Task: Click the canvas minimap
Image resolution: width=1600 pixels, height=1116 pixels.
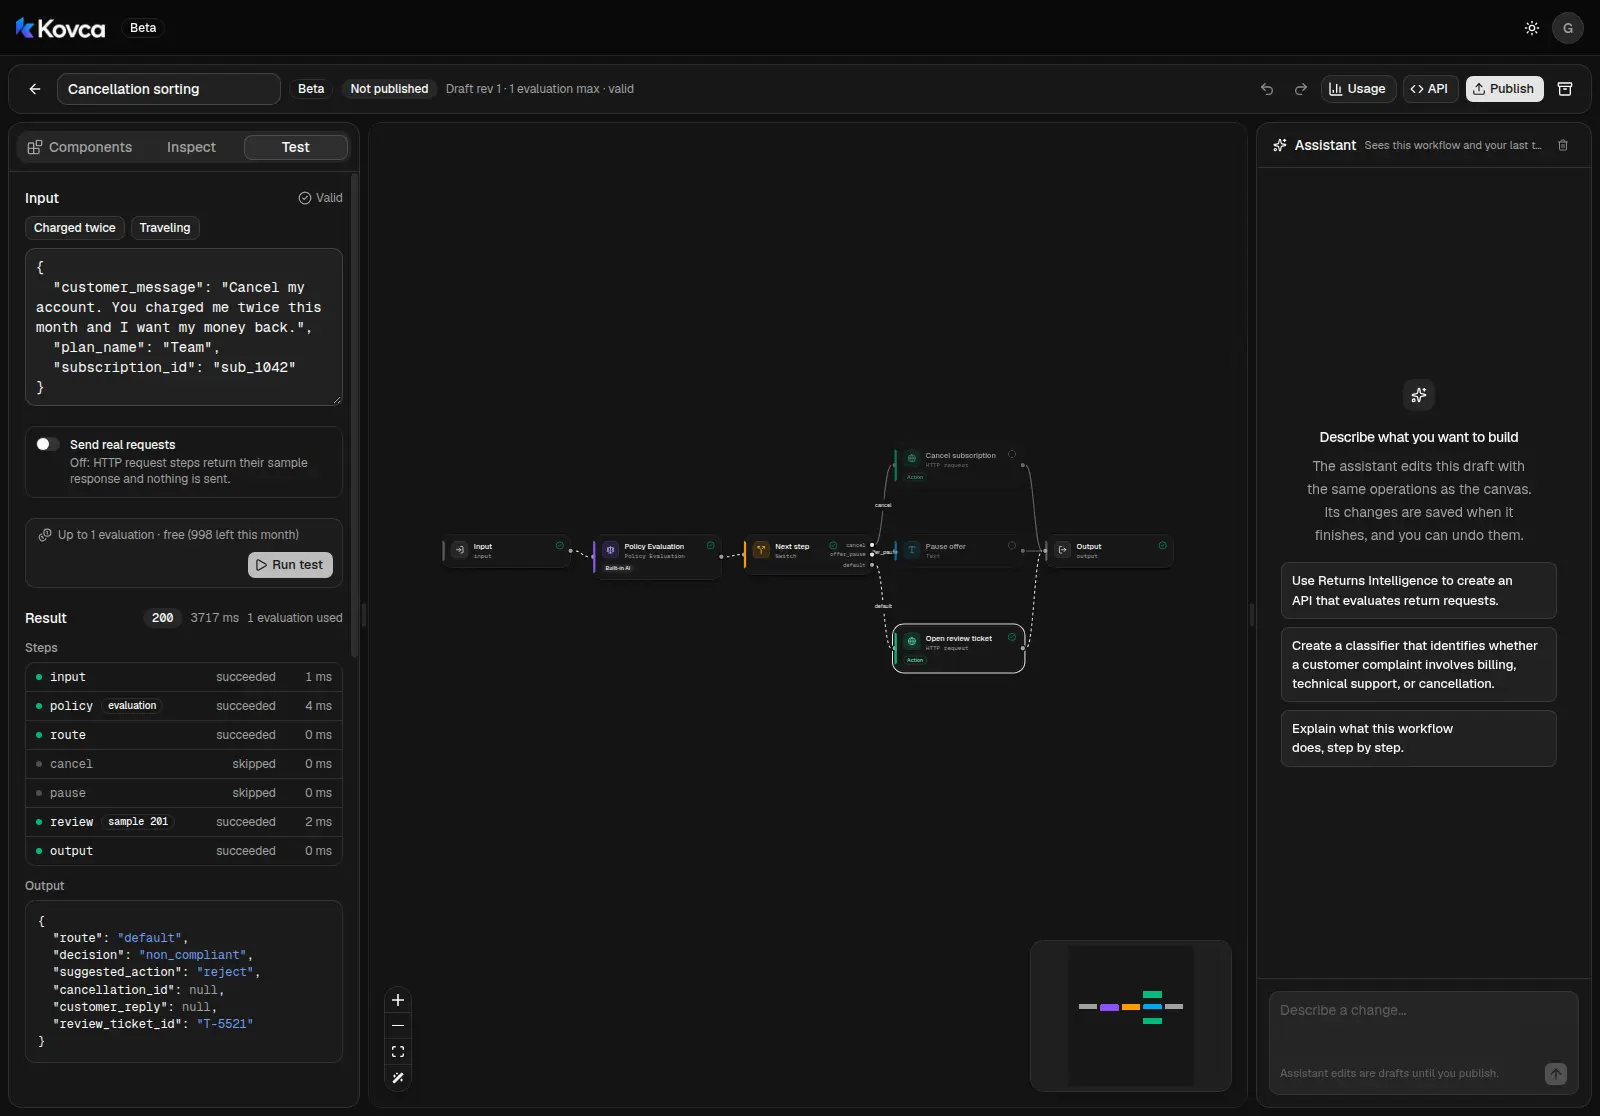Action: 1130,1016
